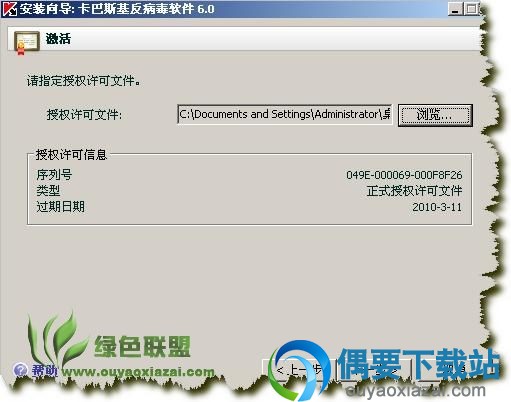511x402 pixels.
Task: Click the Kaspersky logo in title bar
Action: [x=9, y=9]
